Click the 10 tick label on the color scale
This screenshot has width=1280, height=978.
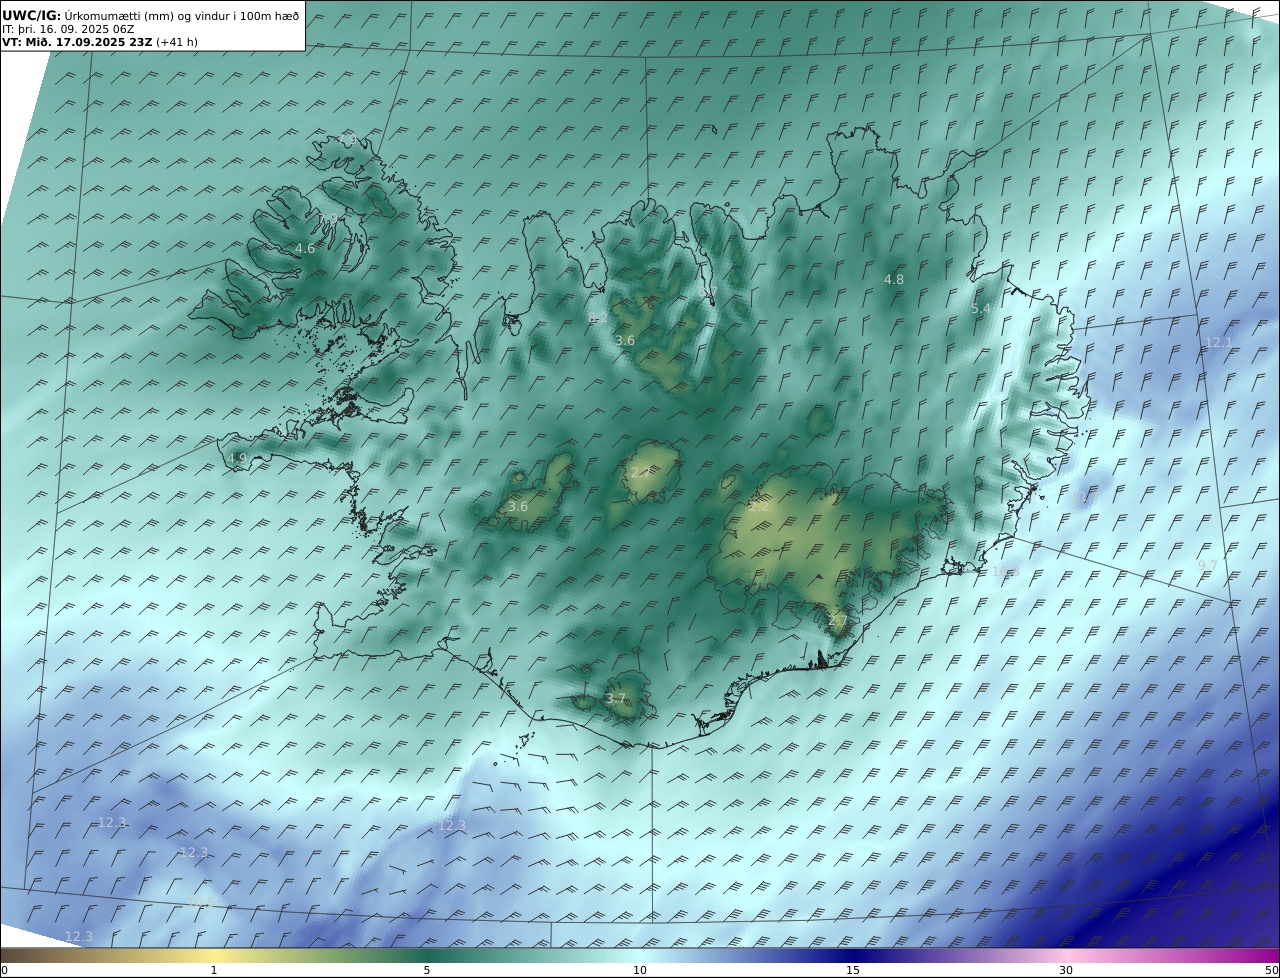pos(640,970)
